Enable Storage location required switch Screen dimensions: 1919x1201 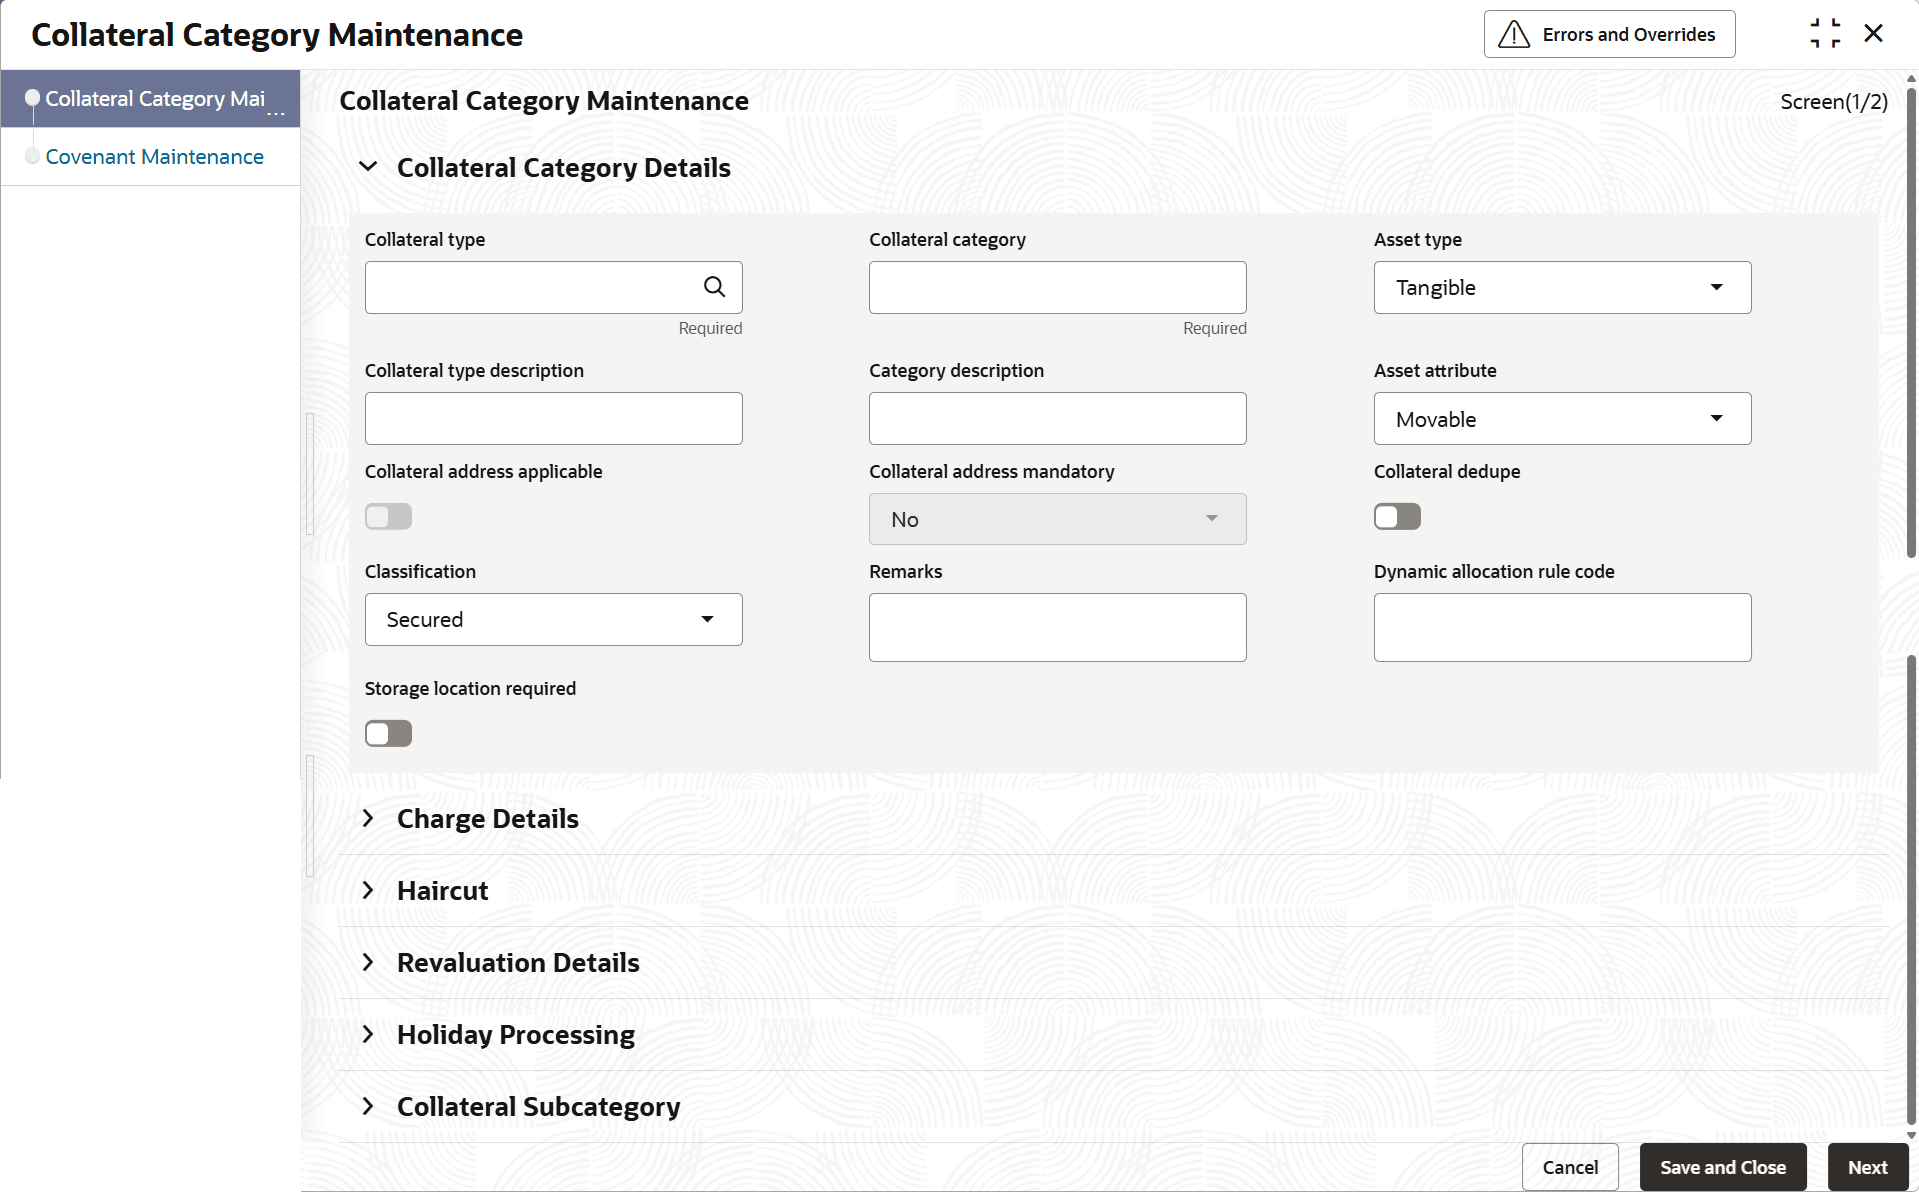tap(388, 733)
